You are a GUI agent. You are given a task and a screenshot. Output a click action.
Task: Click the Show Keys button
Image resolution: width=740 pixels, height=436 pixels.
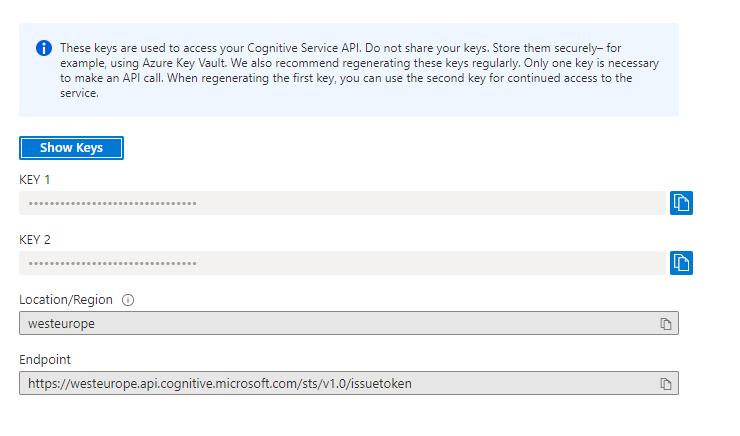click(x=71, y=148)
